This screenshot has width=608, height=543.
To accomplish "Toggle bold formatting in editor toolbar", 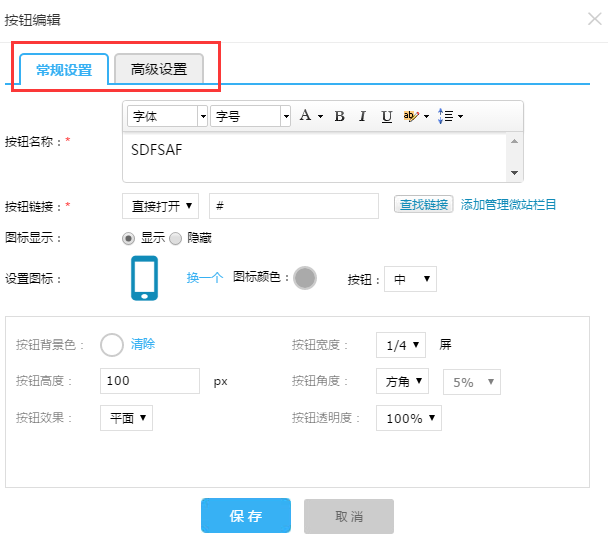I will point(339,116).
